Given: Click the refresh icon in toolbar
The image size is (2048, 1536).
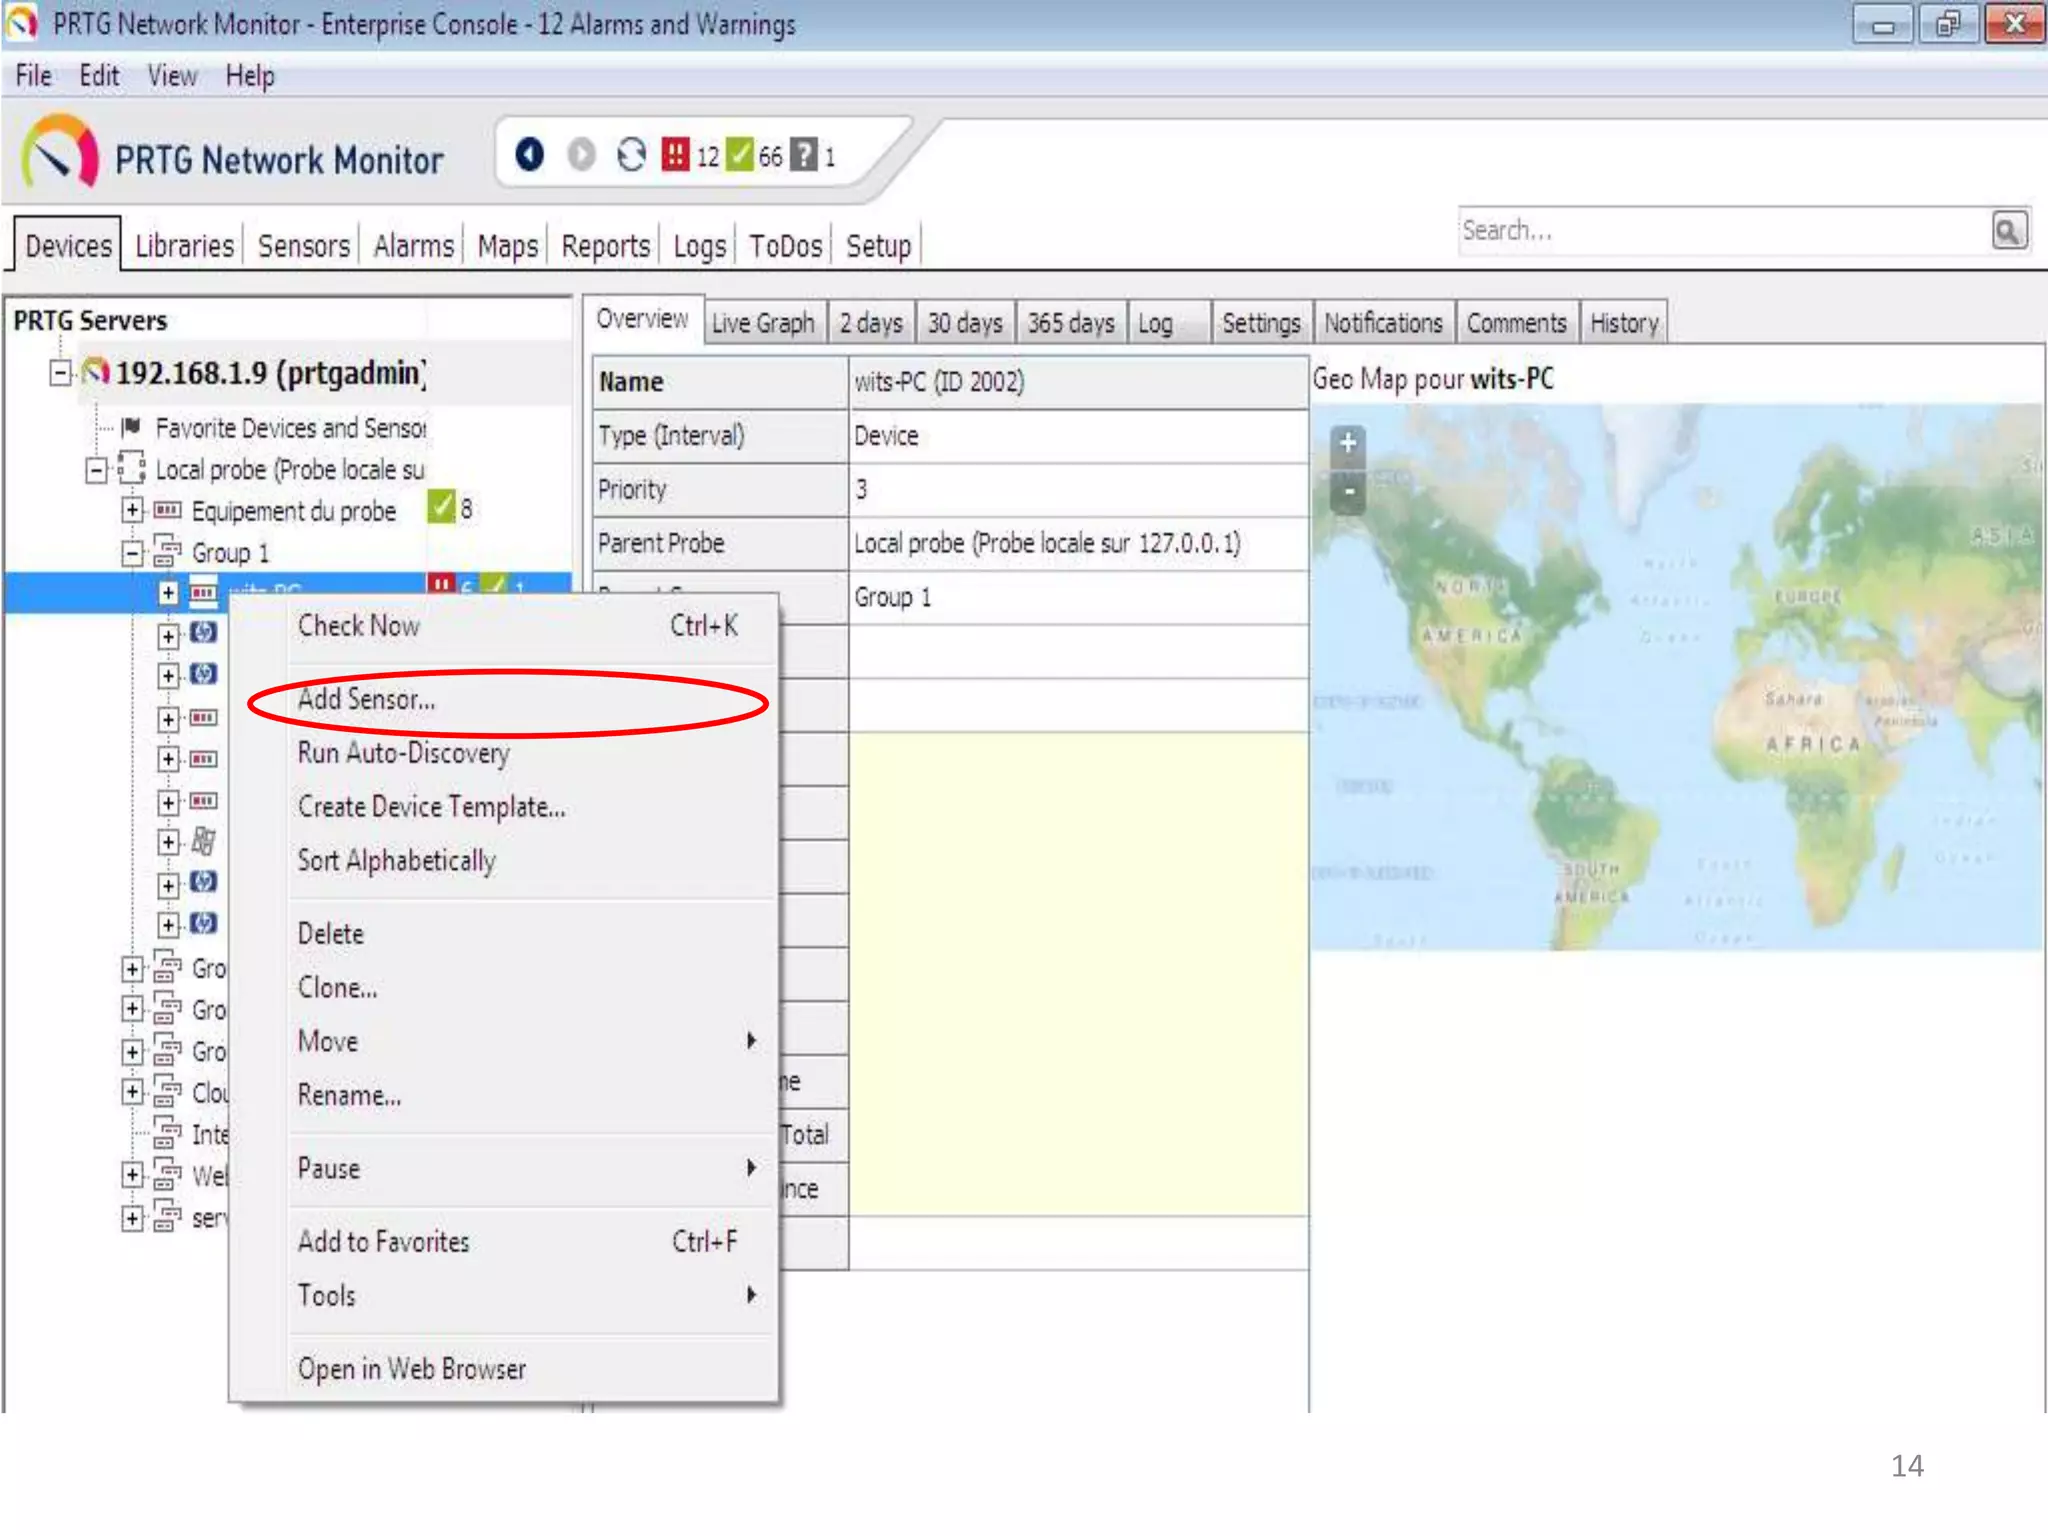Looking at the screenshot, I should click(x=631, y=155).
